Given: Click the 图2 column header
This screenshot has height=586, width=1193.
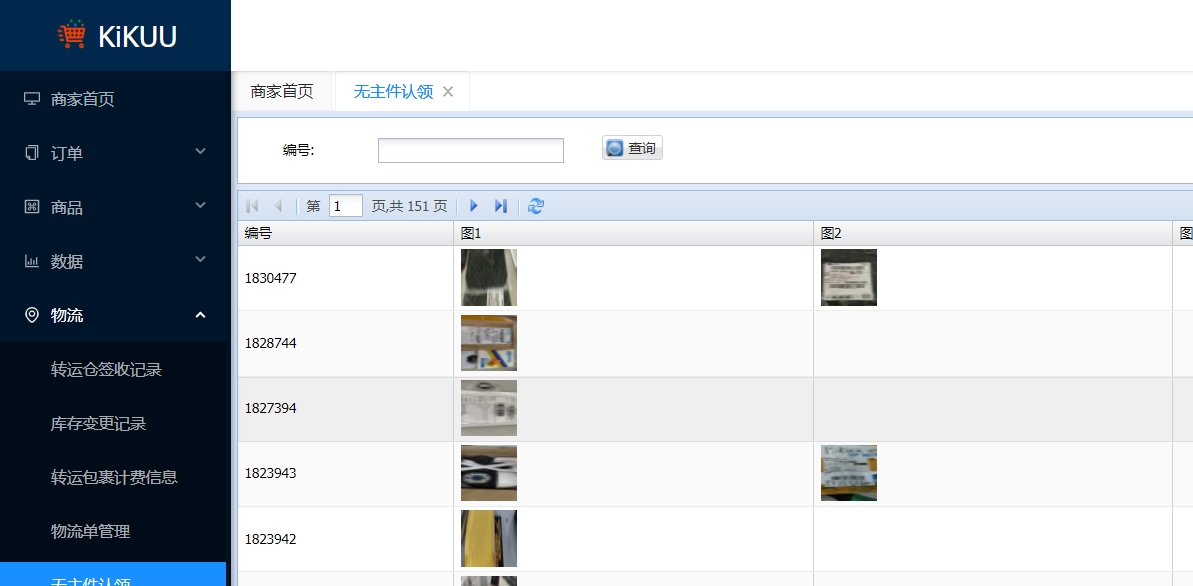Looking at the screenshot, I should [993, 234].
